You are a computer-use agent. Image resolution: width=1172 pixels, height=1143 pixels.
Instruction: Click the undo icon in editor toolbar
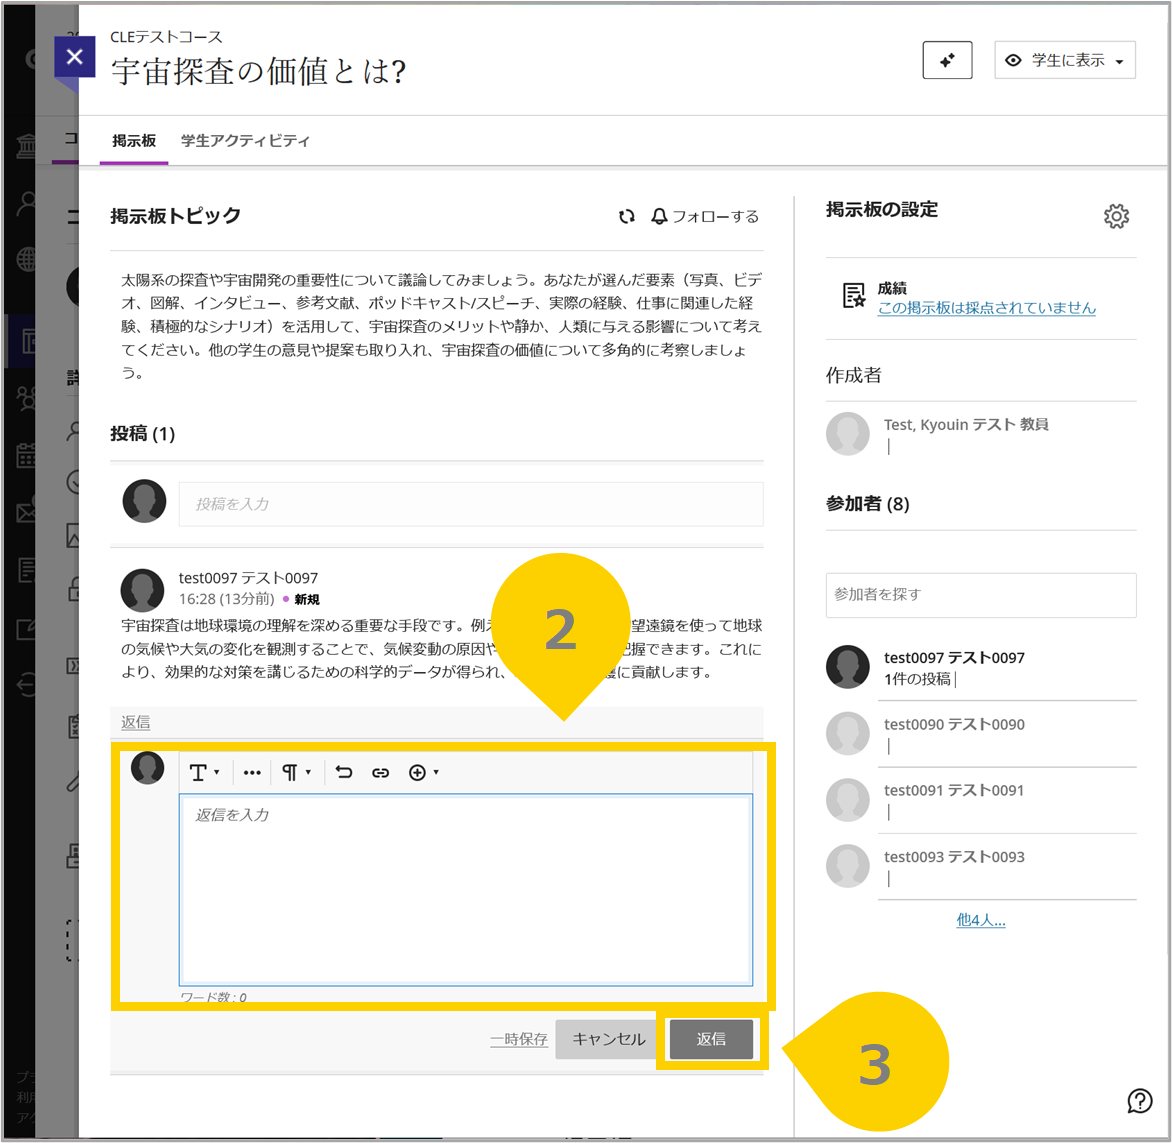click(344, 772)
